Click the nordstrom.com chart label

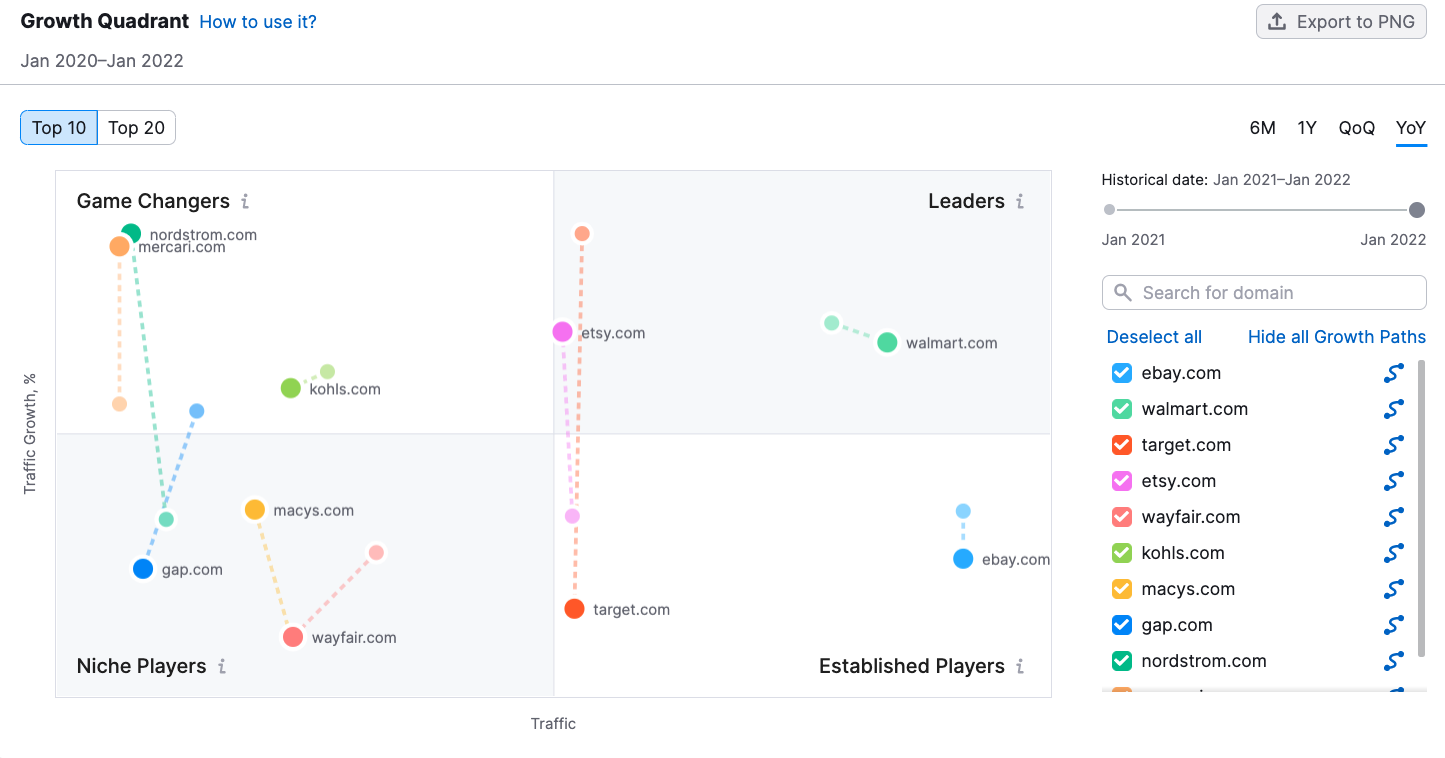[x=203, y=235]
